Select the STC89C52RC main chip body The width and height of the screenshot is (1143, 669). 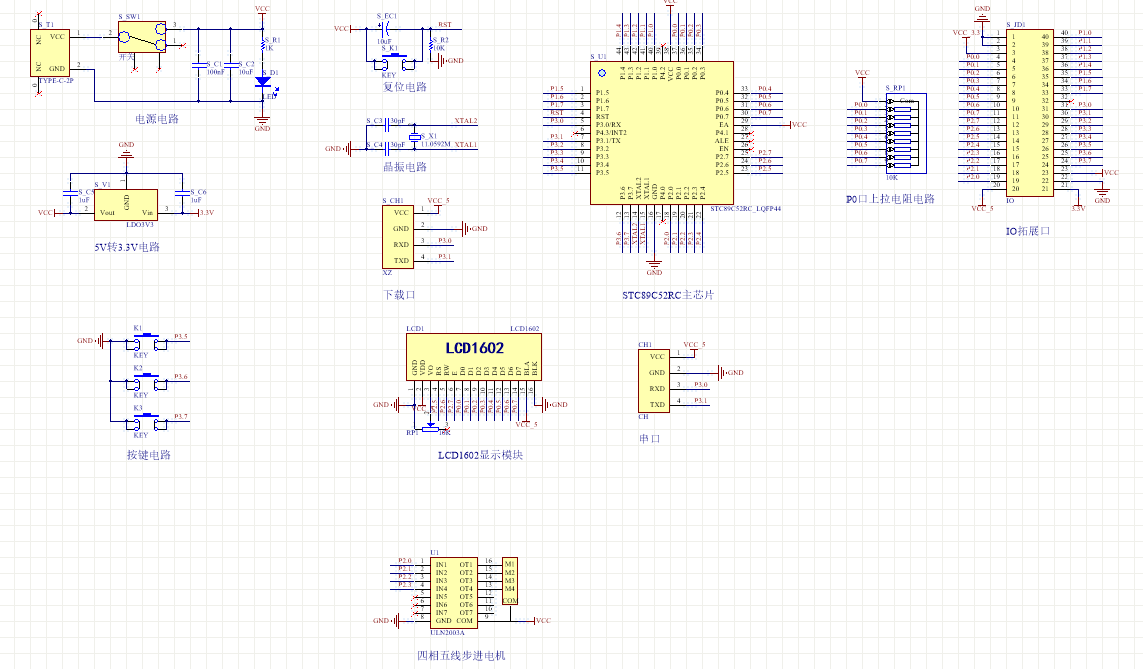click(x=662, y=133)
